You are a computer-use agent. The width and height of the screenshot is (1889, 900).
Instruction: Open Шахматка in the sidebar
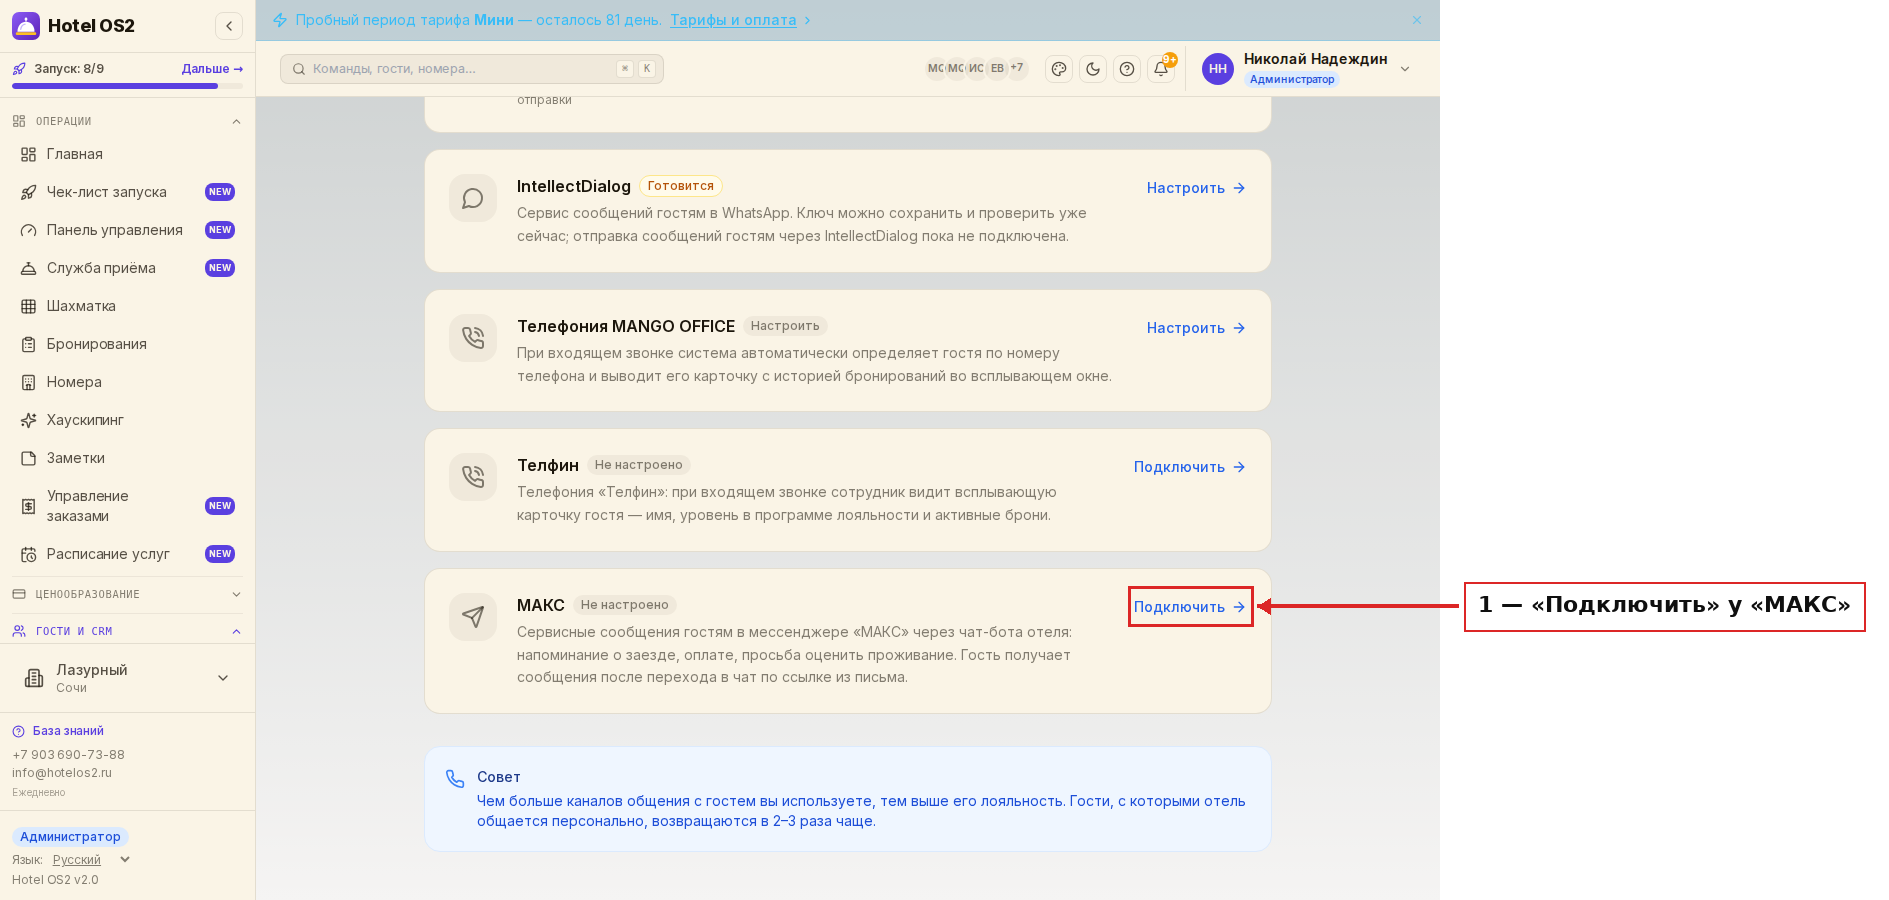(128, 306)
